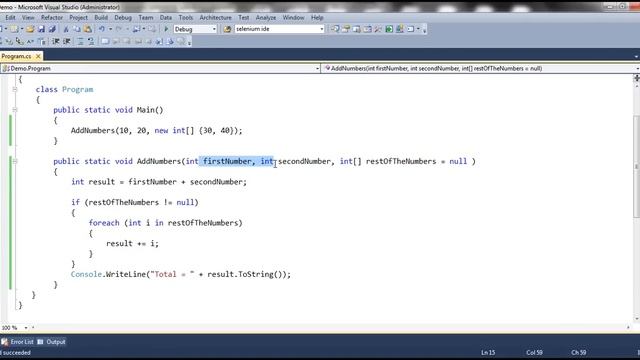640x360 pixels.
Task: Click the Toggle Bookmark icon
Action: tap(105, 41)
